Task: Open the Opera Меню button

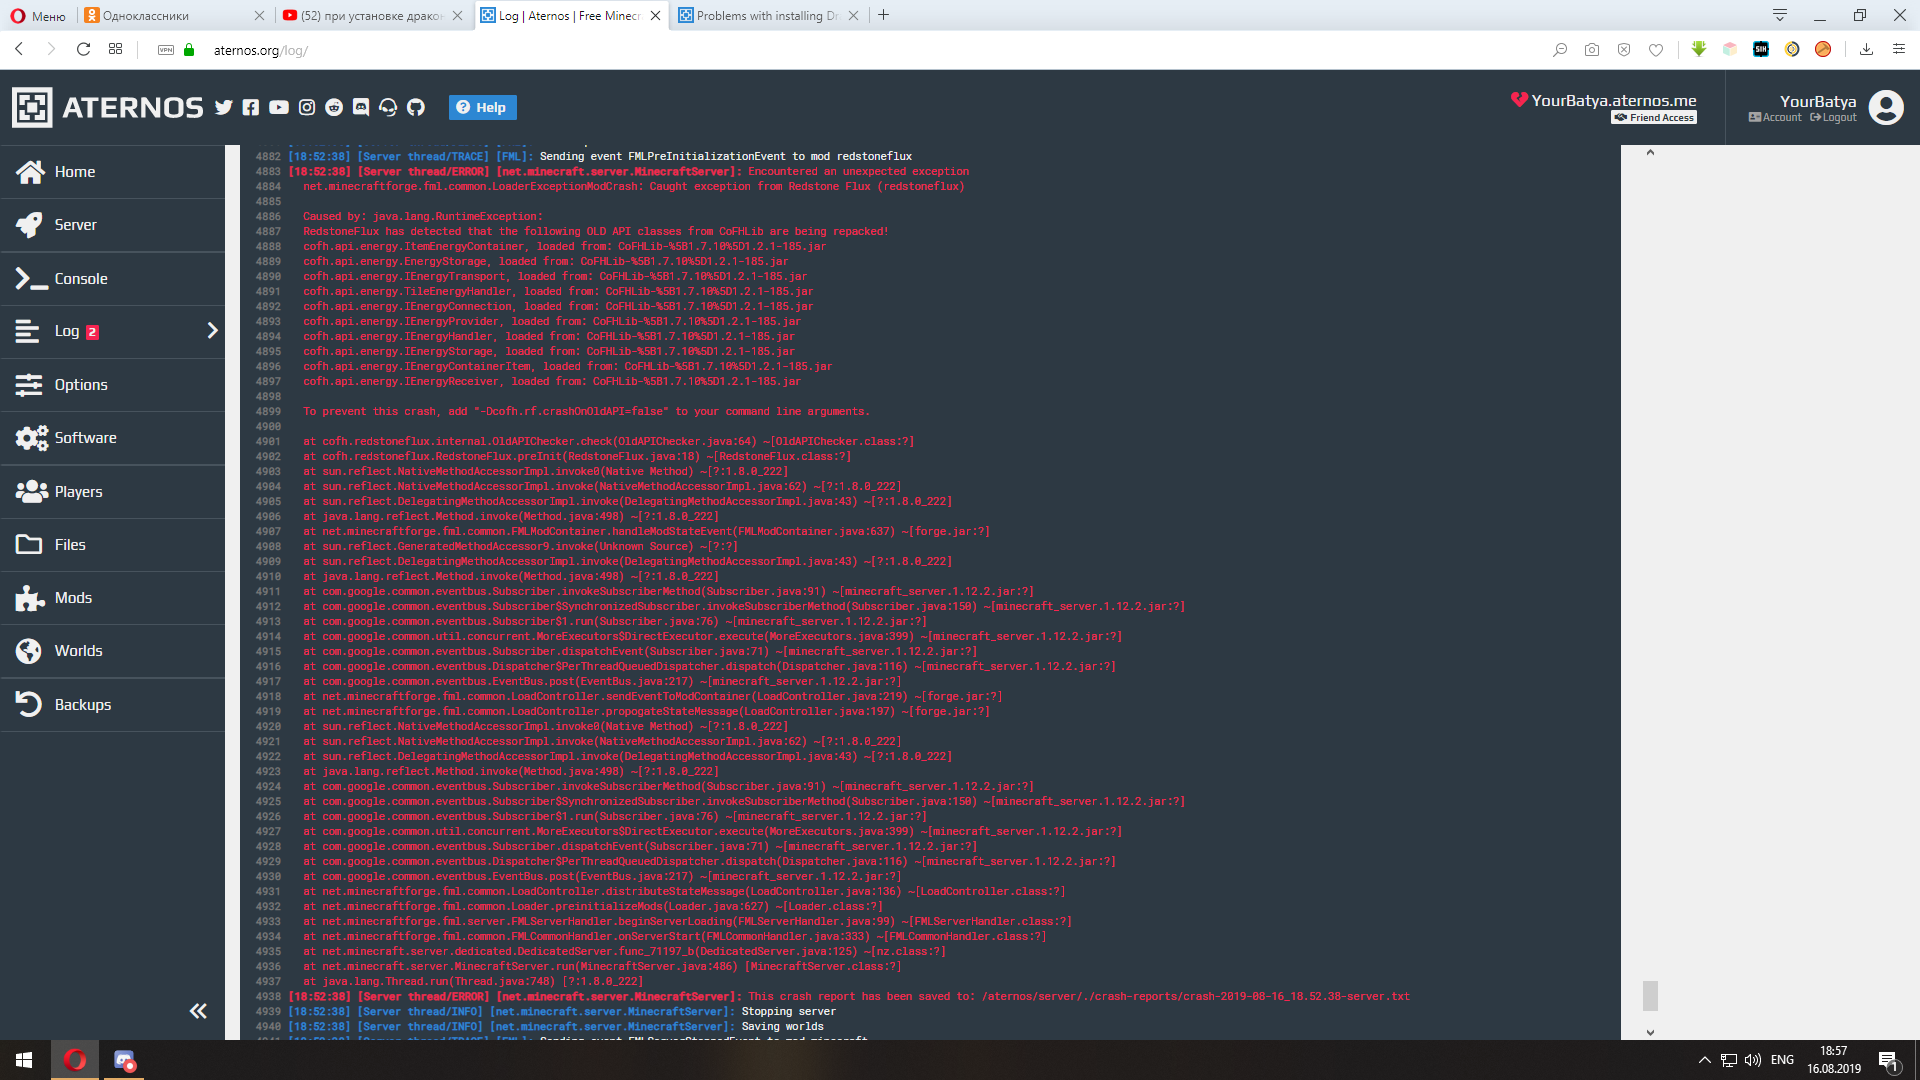Action: tap(38, 16)
